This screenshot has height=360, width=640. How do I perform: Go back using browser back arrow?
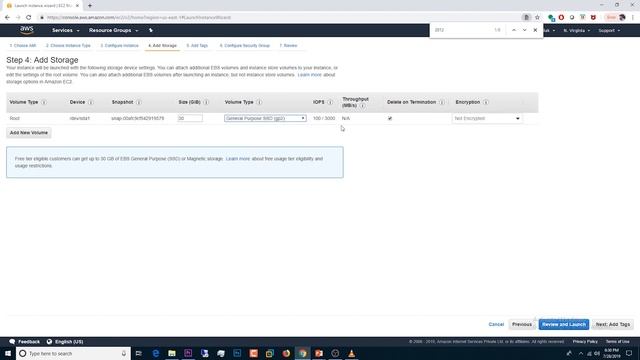point(7,18)
